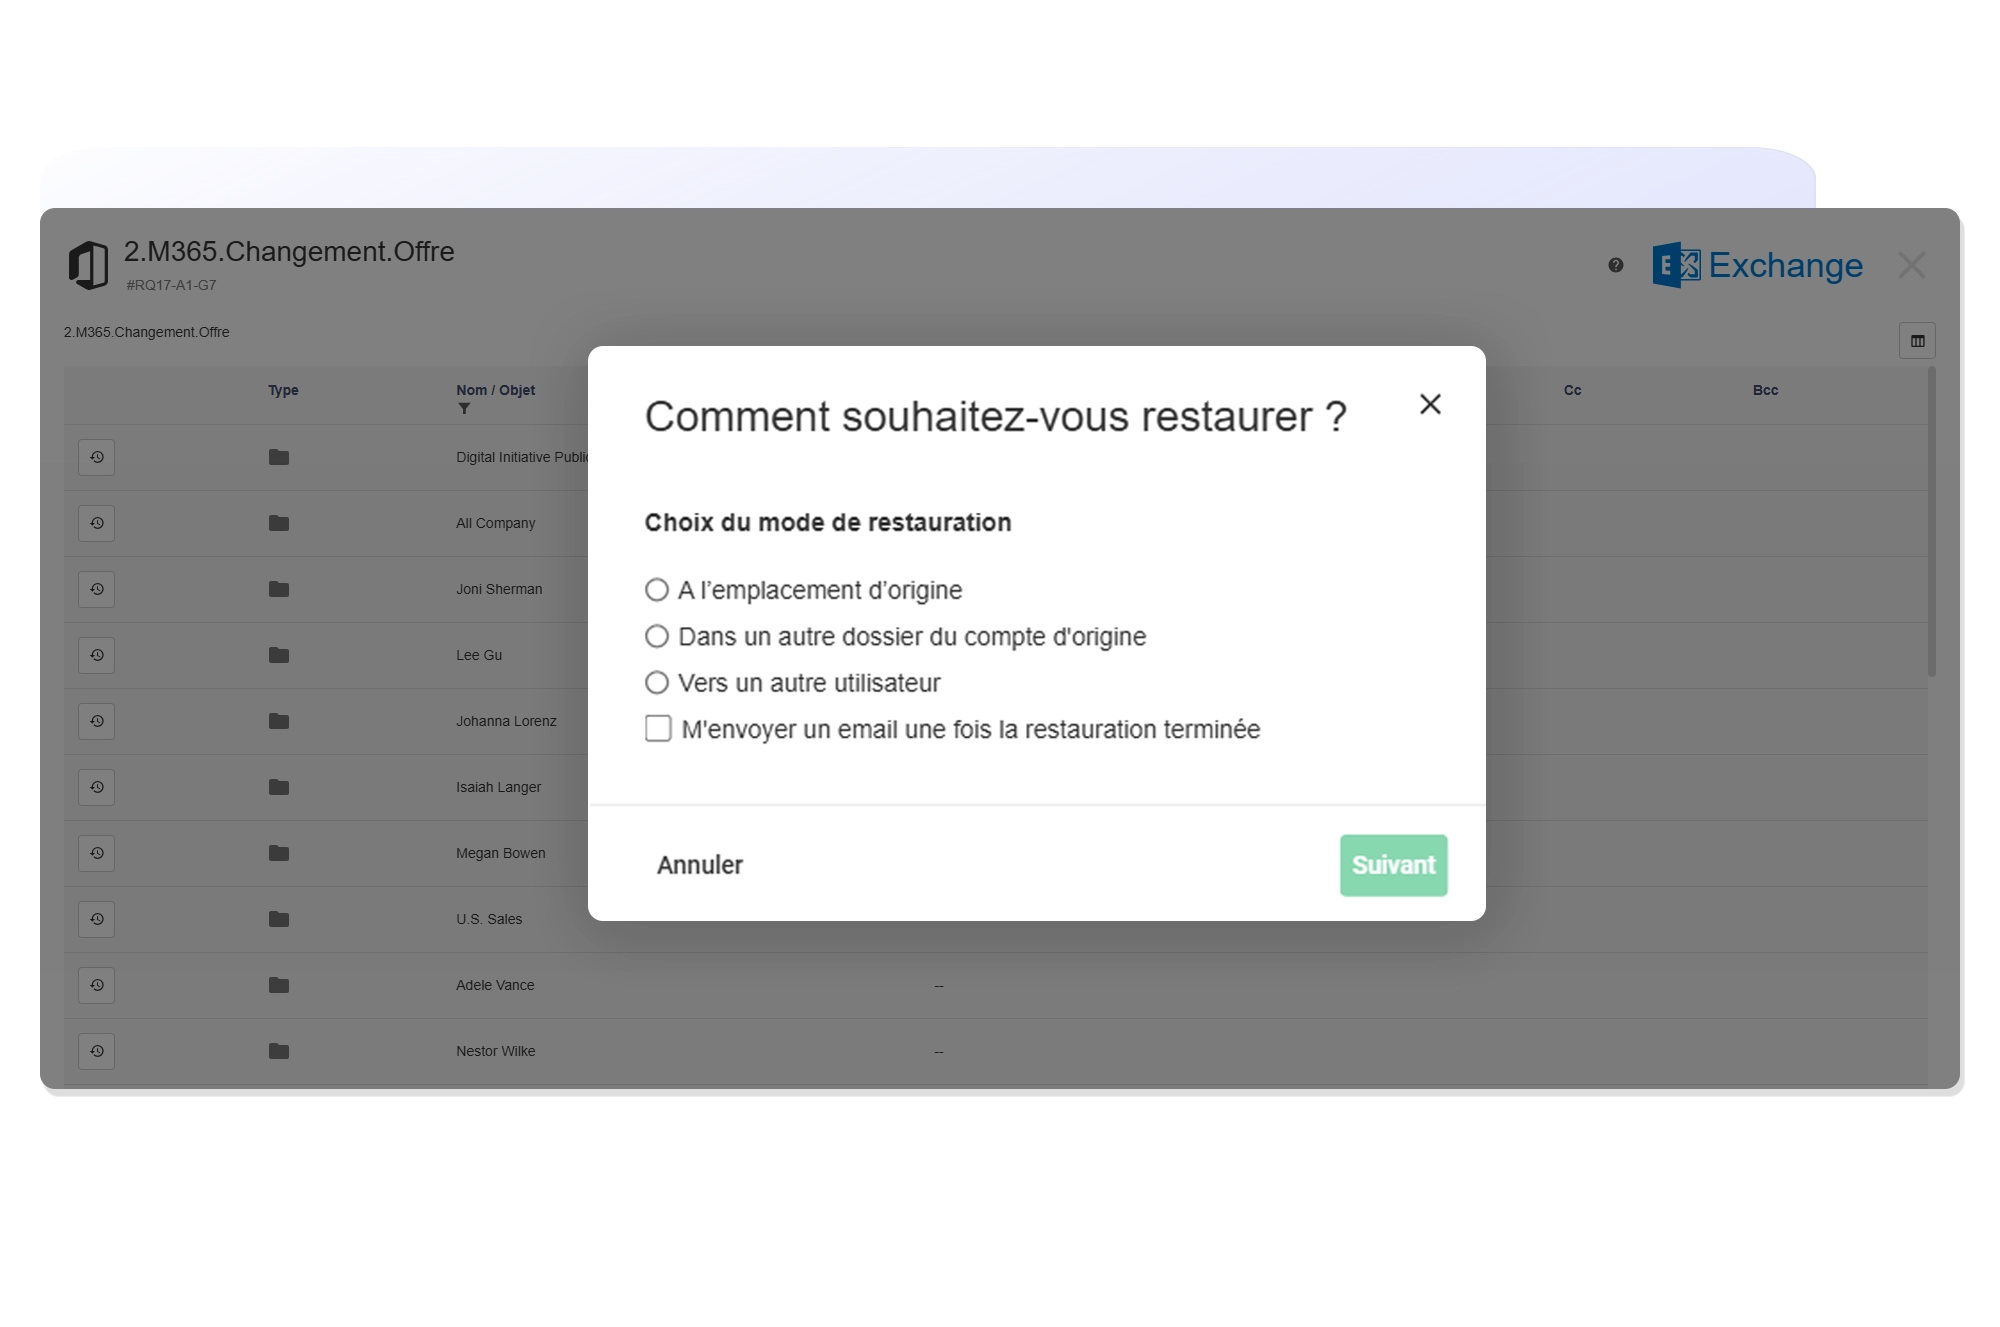Click the restore icon for Nestor Wilke
2000x1327 pixels.
pyautogui.click(x=95, y=1051)
